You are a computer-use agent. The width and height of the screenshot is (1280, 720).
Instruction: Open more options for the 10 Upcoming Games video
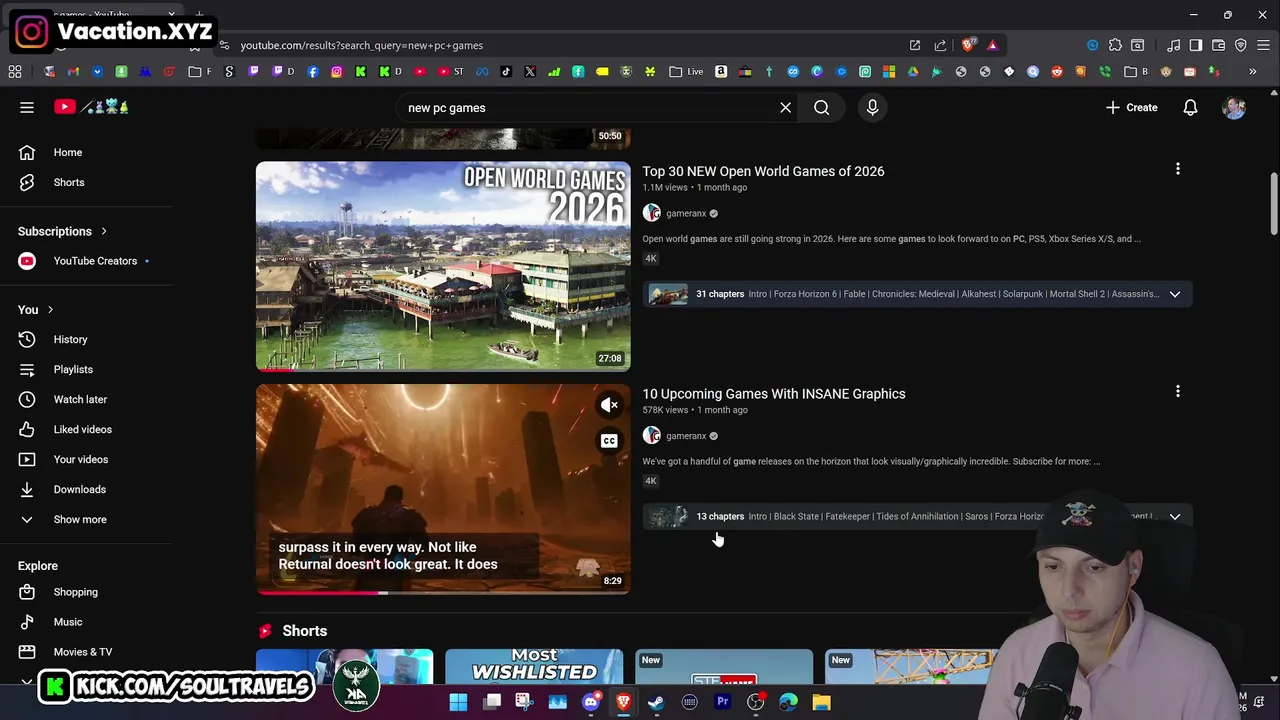[x=1177, y=392]
